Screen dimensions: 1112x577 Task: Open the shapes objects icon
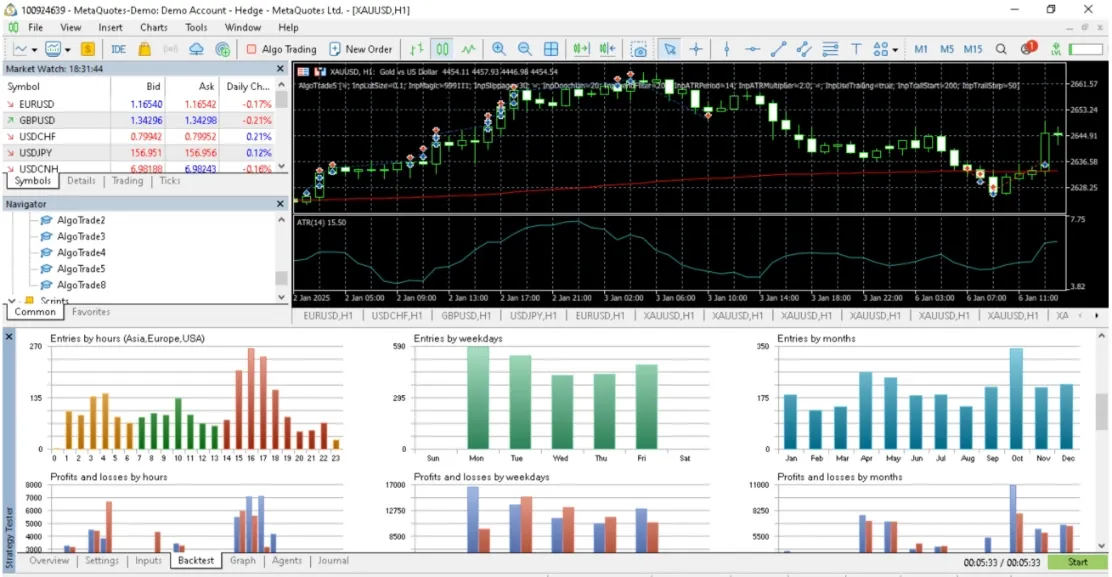(x=881, y=49)
